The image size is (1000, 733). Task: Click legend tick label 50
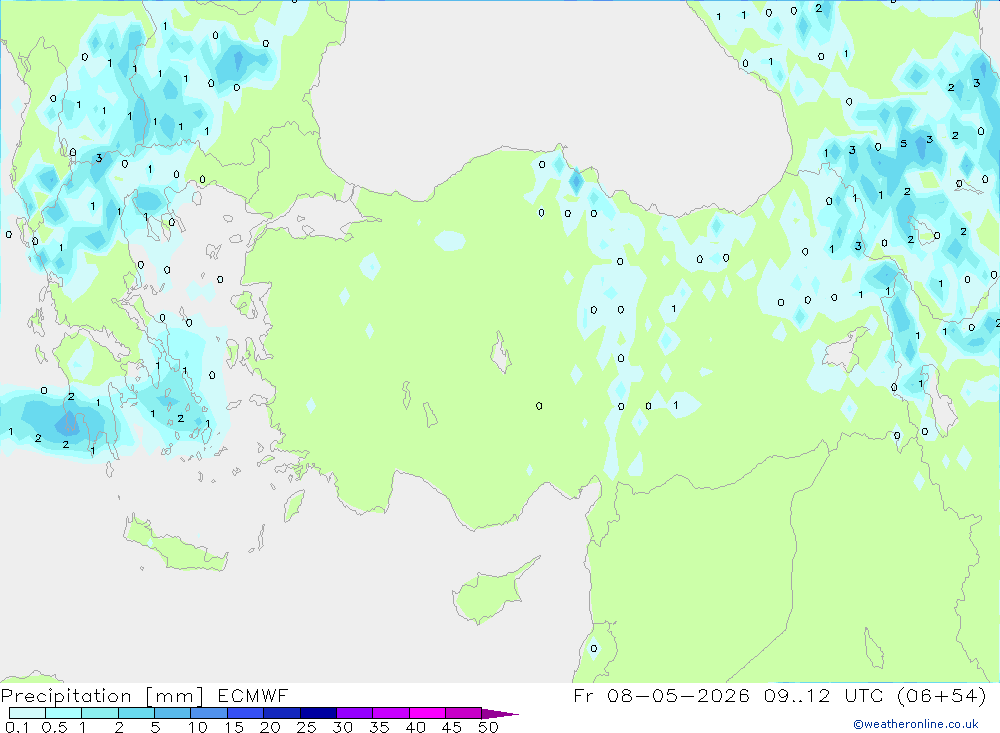pos(488,727)
